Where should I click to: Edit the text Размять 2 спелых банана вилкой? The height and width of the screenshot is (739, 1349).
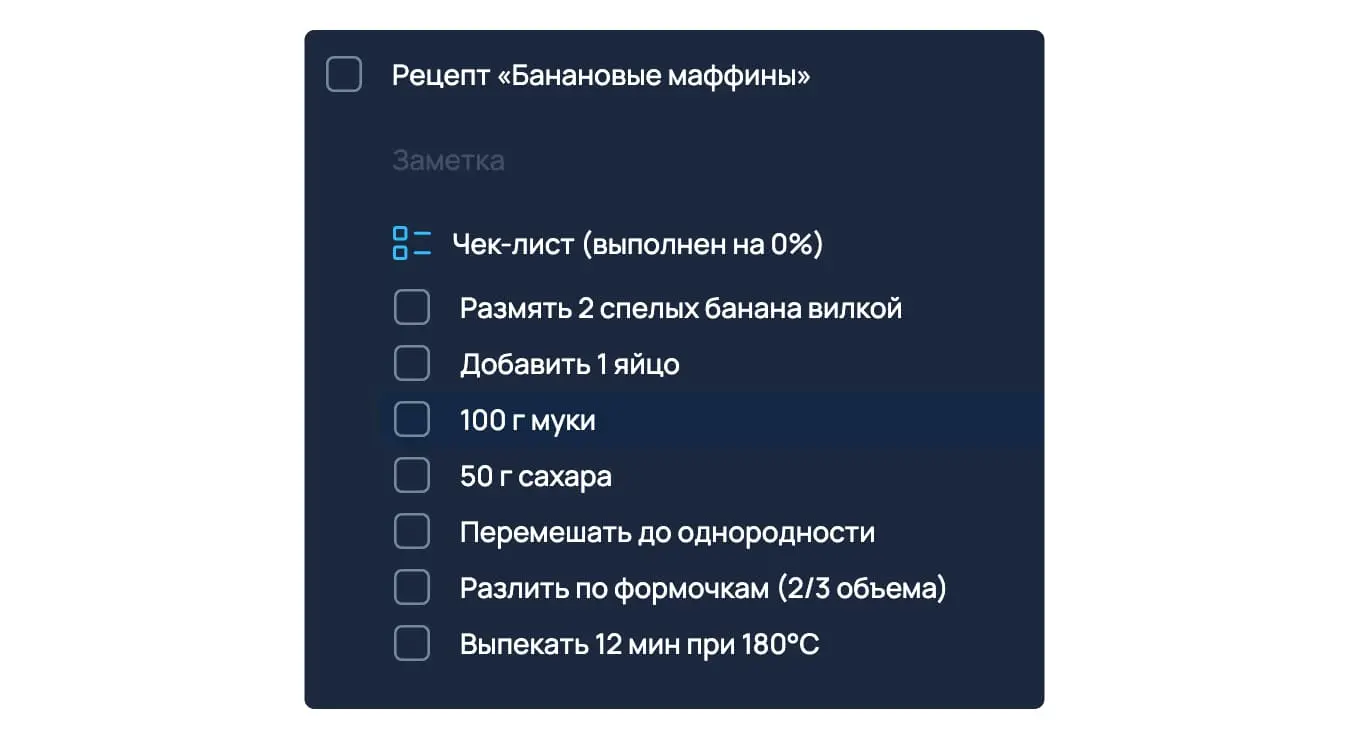tap(681, 308)
